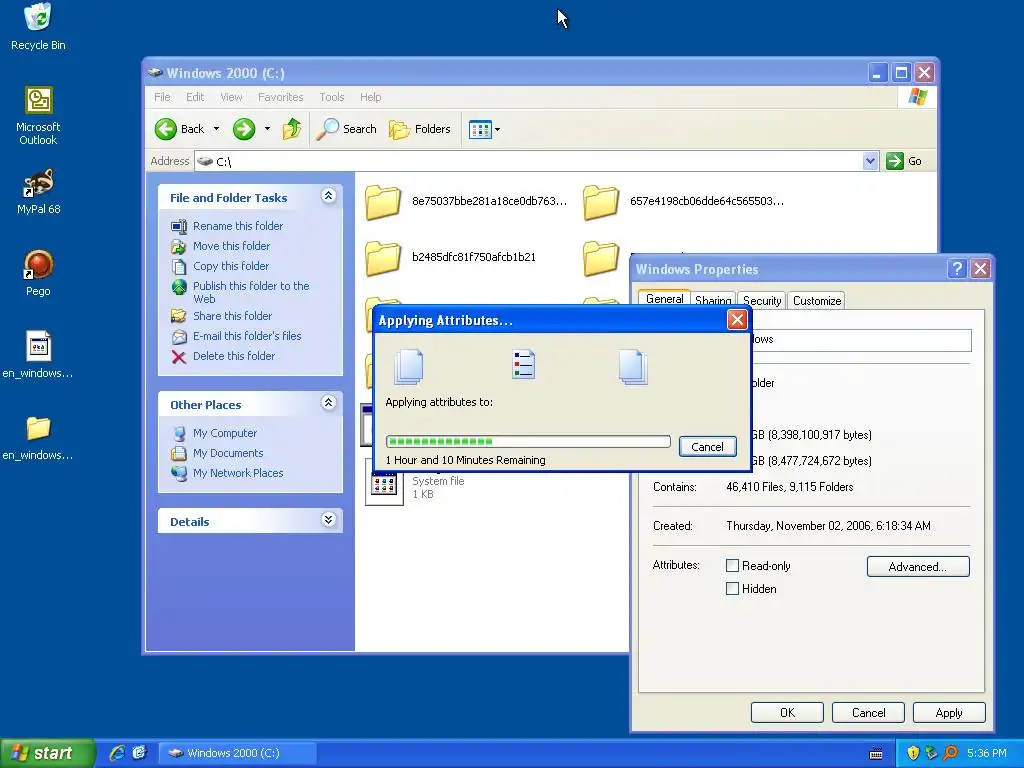Go to My Computer in Other Places

tap(225, 433)
